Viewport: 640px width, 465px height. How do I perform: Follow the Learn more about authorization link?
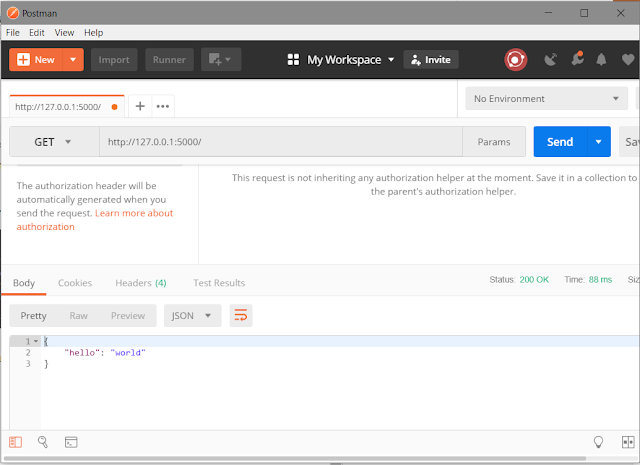point(134,213)
